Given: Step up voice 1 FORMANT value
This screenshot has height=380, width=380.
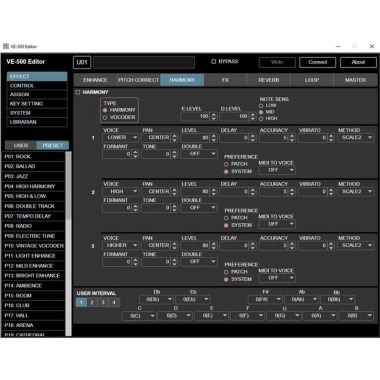Looking at the screenshot, I should click(135, 152).
